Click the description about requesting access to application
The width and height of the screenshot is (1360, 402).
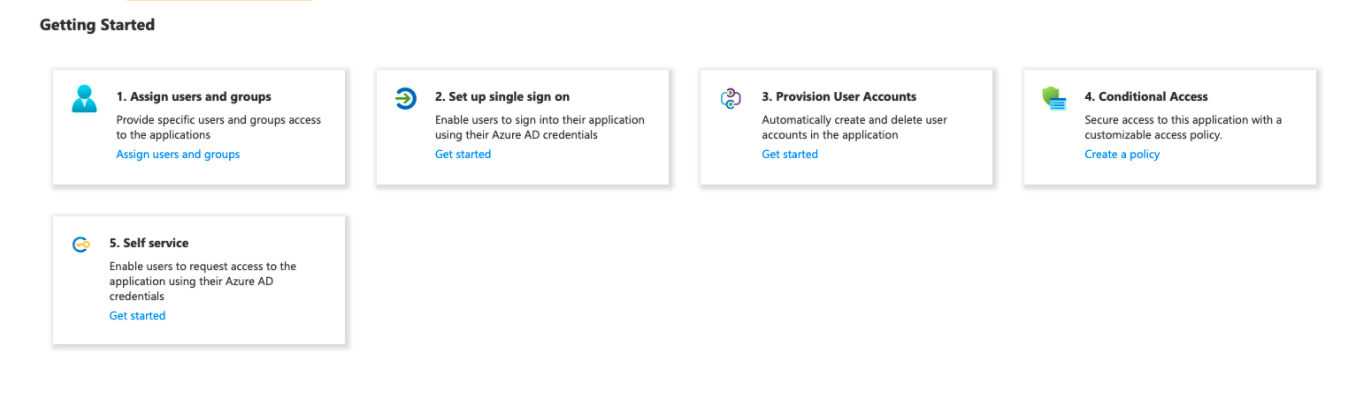click(x=203, y=281)
